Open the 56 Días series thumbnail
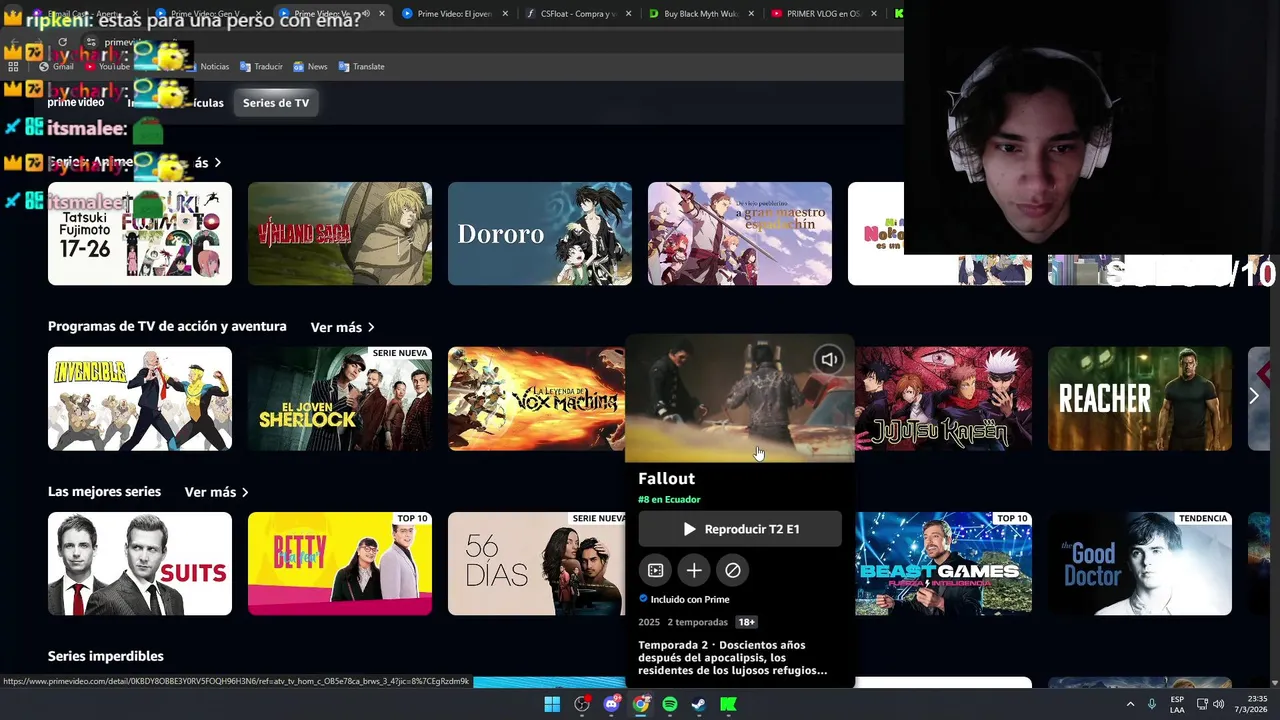 tap(536, 564)
